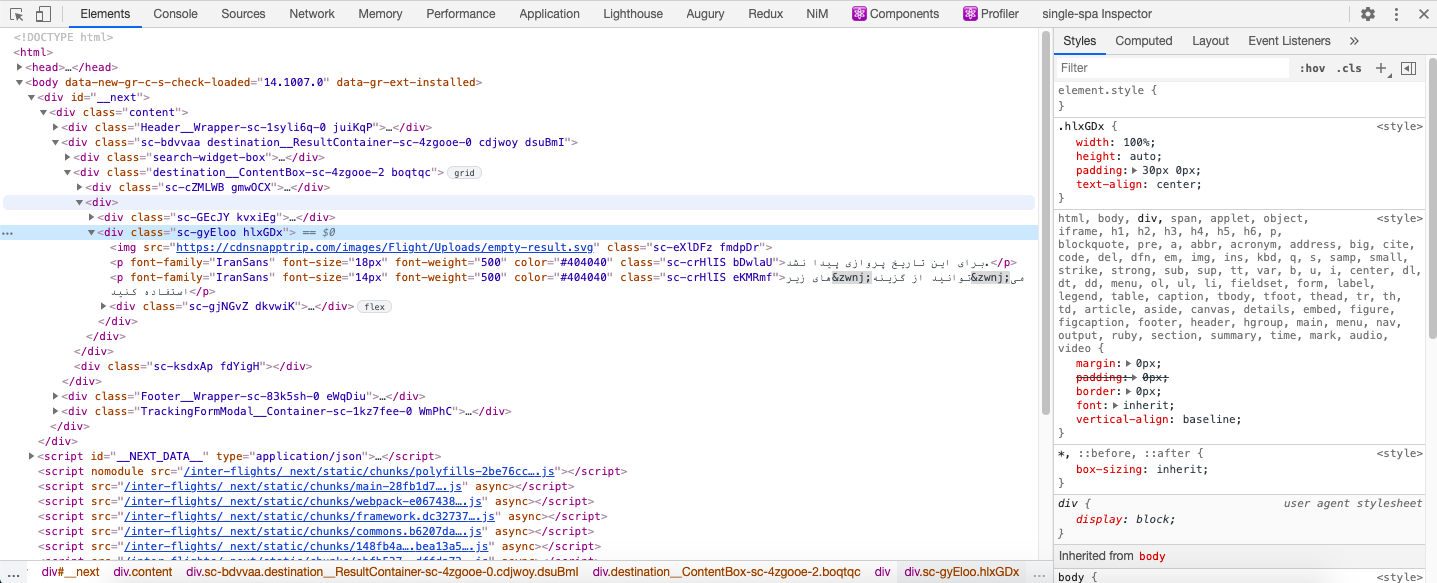Toggle the device toolbar icon
Screen dimensions: 1437x583
(x=43, y=14)
